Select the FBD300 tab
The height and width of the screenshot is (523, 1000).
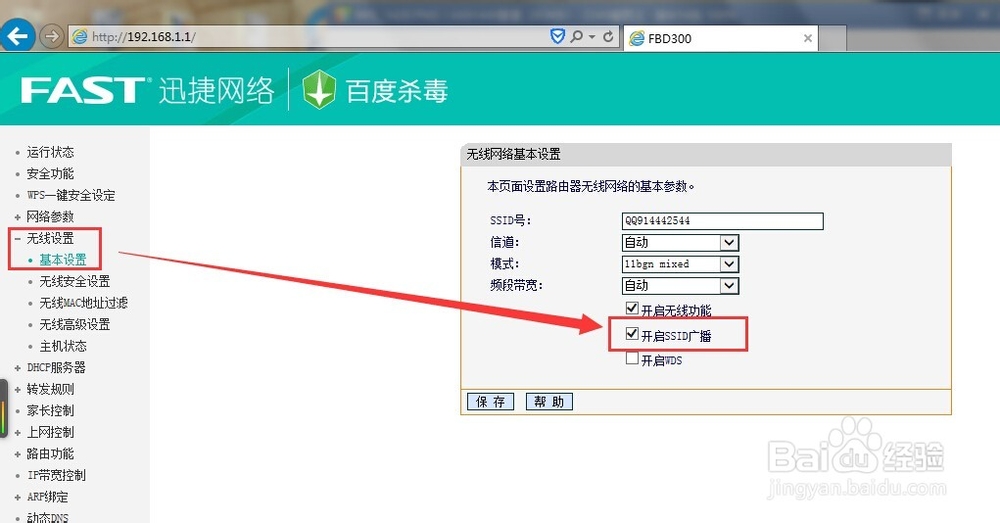point(721,38)
